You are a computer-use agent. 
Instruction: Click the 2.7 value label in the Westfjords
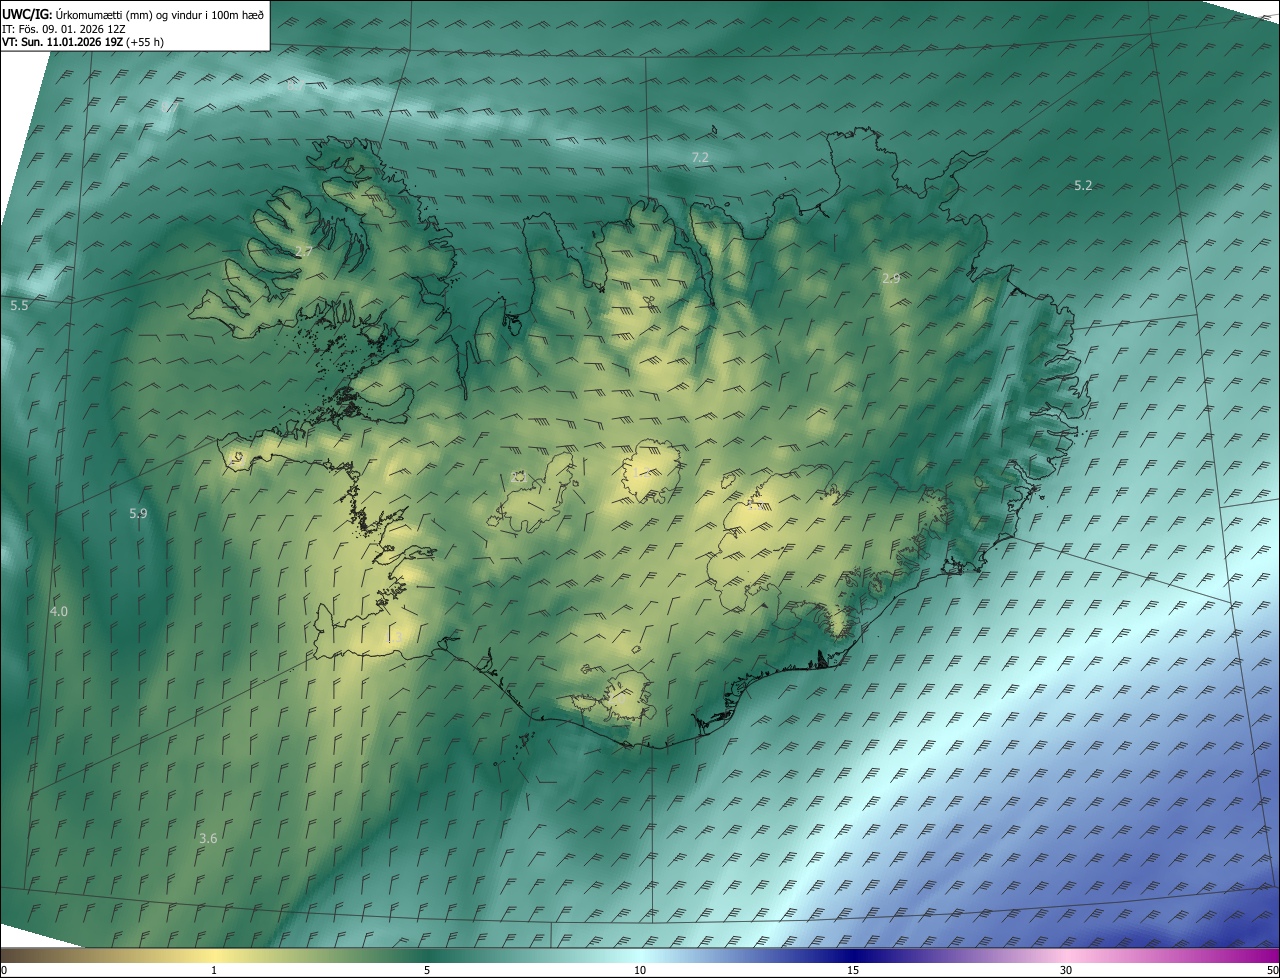point(304,251)
